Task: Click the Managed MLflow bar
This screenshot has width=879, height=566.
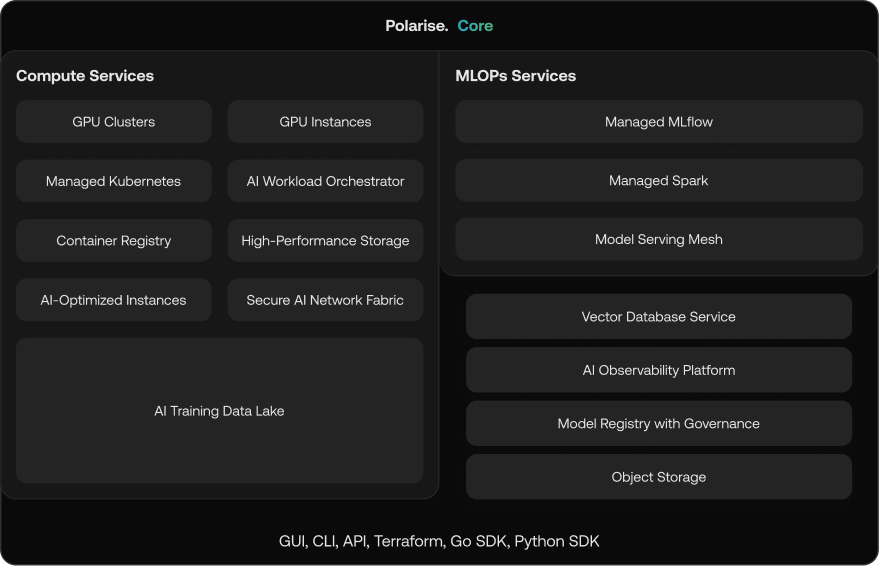Action: coord(659,122)
